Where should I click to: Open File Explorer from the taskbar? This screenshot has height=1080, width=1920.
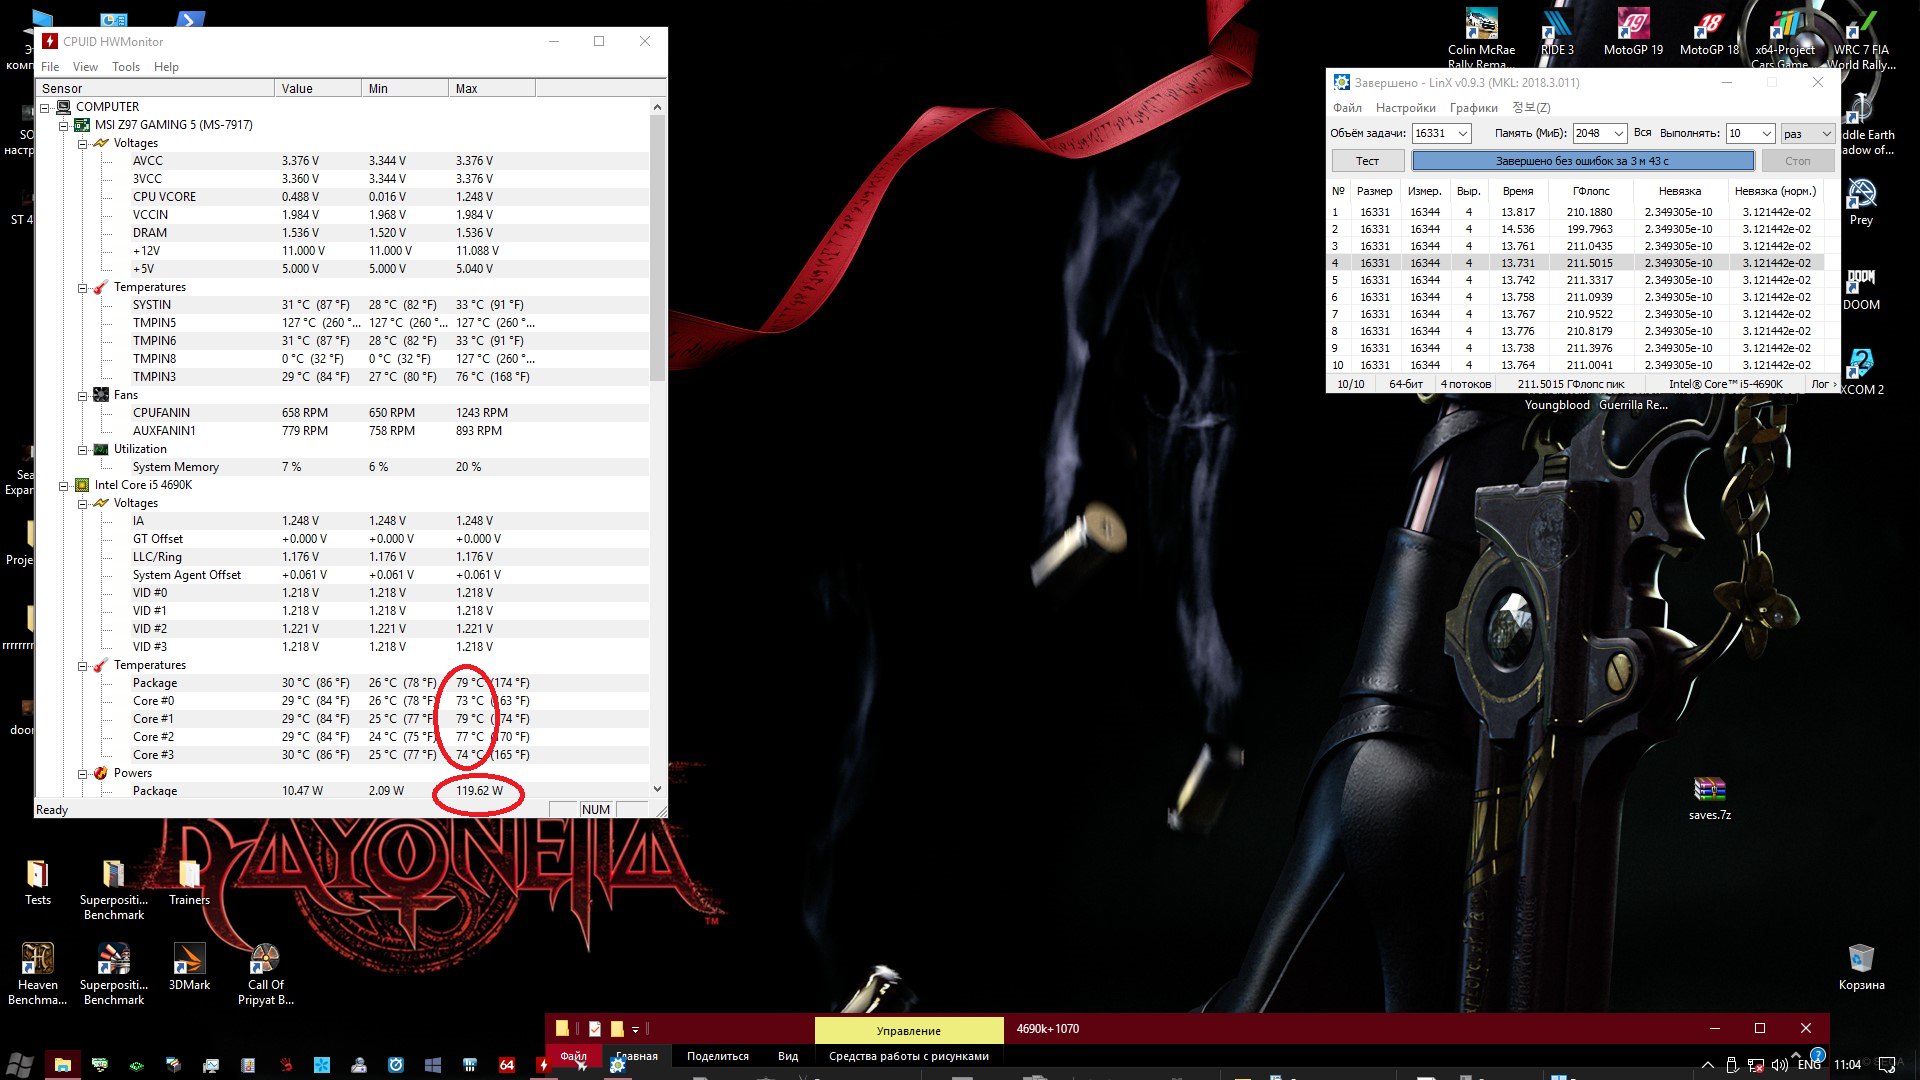click(62, 1065)
